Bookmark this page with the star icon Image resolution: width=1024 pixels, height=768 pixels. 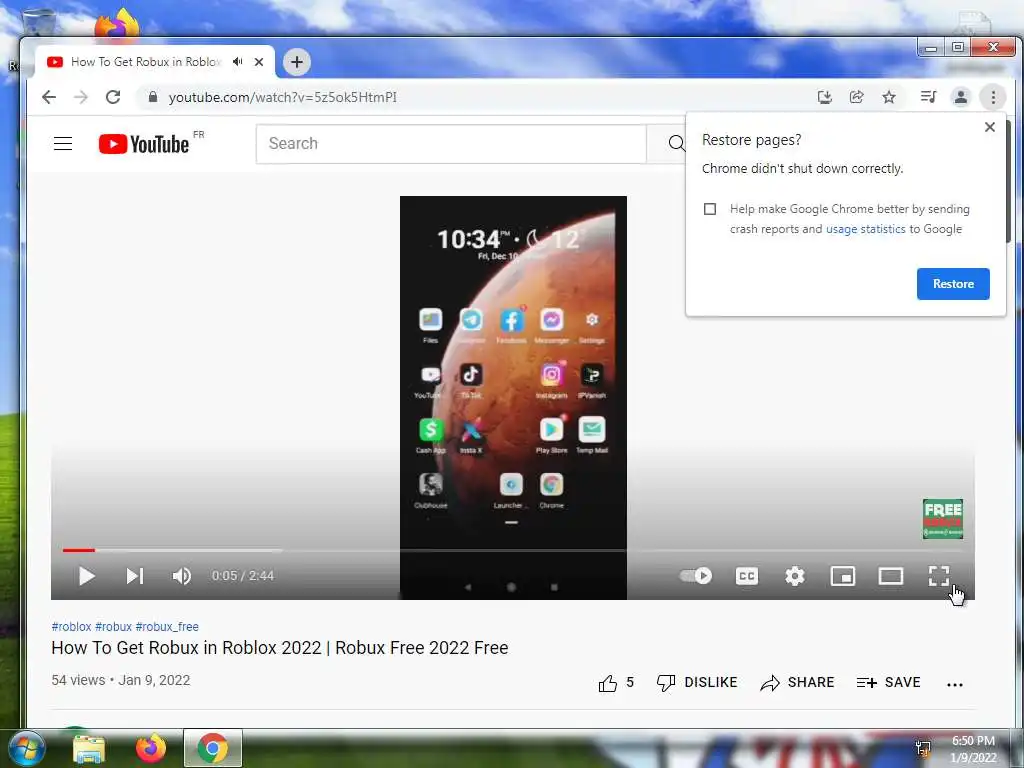click(x=889, y=97)
